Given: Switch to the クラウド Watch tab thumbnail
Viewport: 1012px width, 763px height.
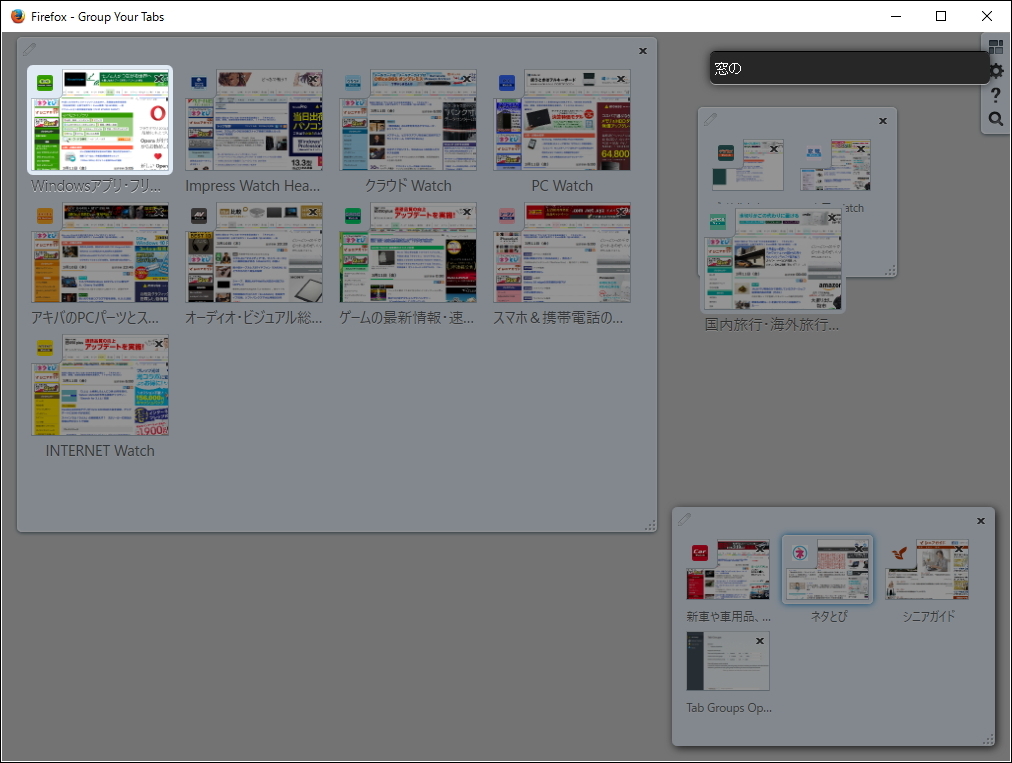Looking at the screenshot, I should tap(408, 120).
